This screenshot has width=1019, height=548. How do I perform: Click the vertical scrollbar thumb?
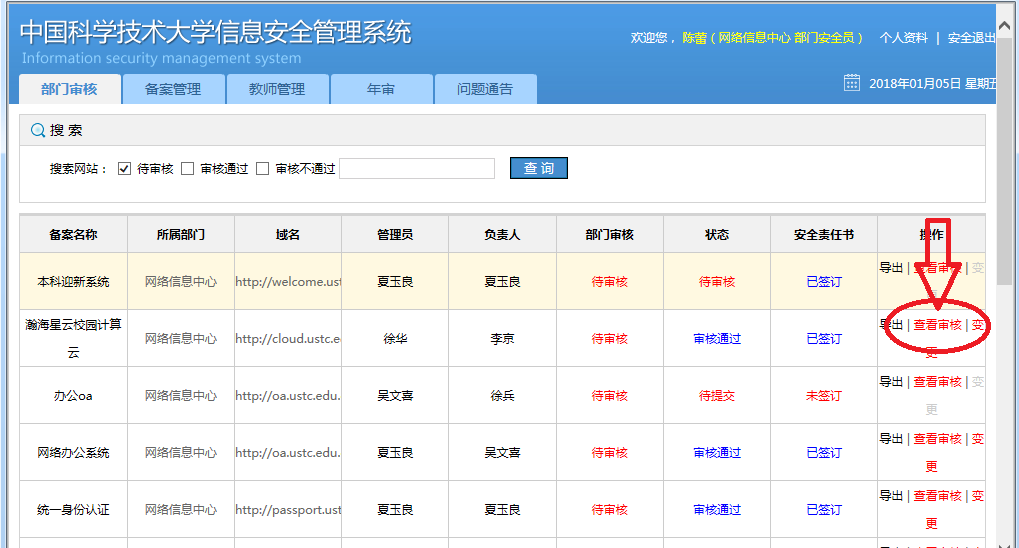1005,163
